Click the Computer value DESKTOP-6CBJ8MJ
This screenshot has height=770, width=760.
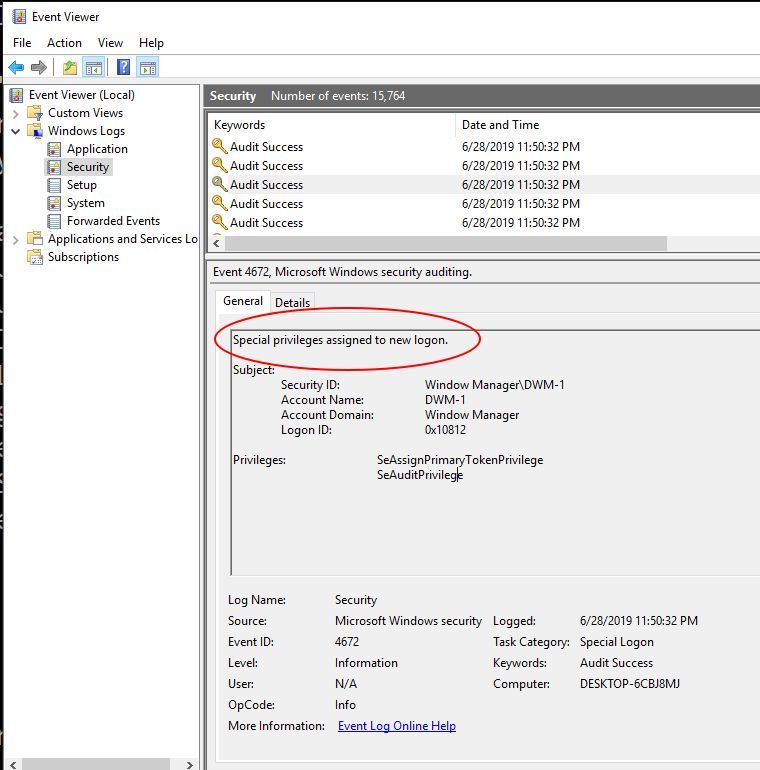coord(630,684)
